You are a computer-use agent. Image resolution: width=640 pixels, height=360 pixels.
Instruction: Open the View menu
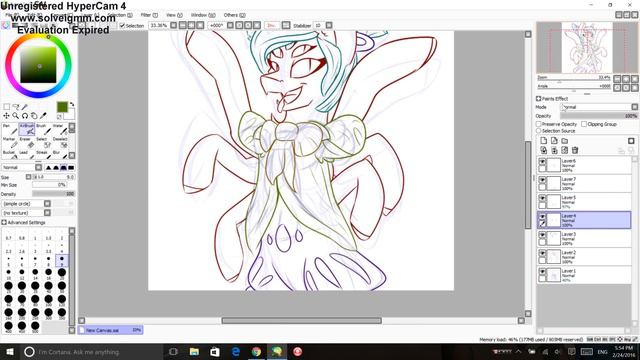pos(174,15)
